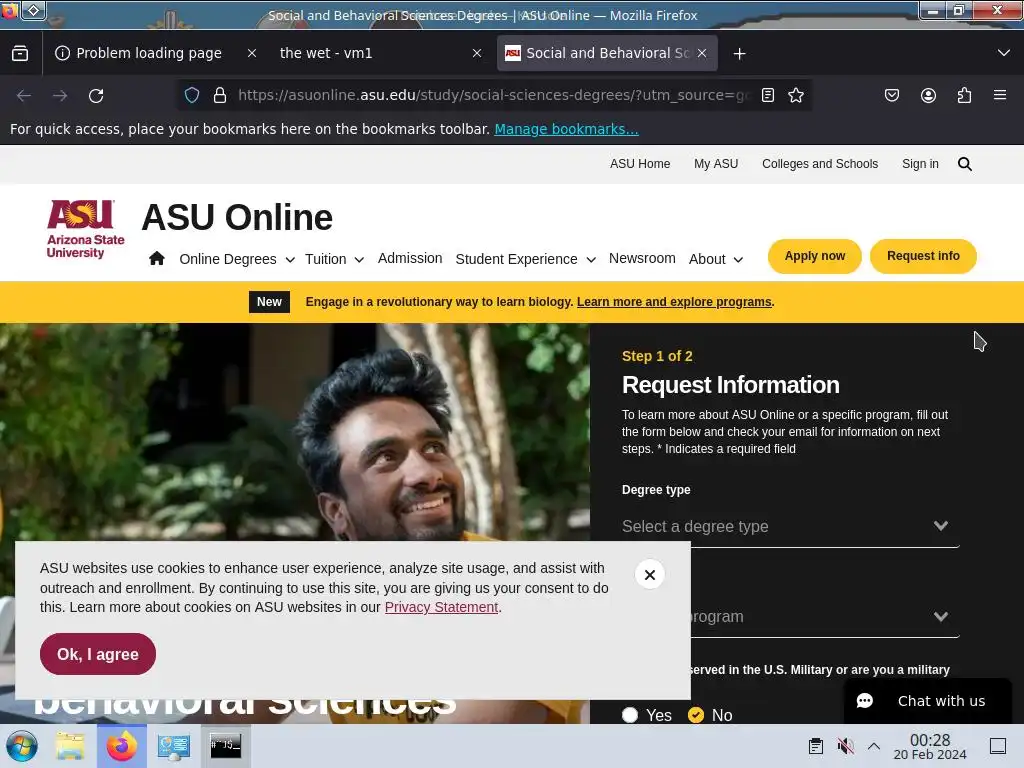Click the ASU Online title text
The width and height of the screenshot is (1024, 768).
[237, 217]
